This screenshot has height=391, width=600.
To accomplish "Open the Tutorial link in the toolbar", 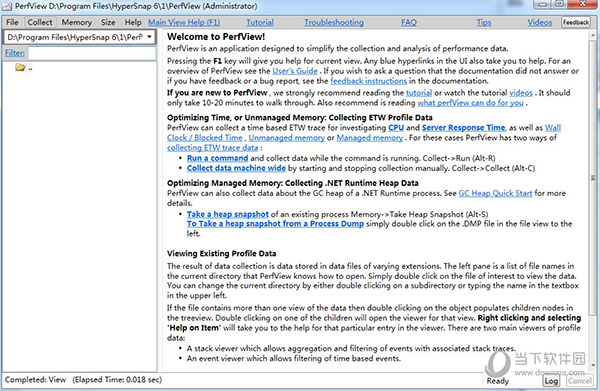I will 260,22.
